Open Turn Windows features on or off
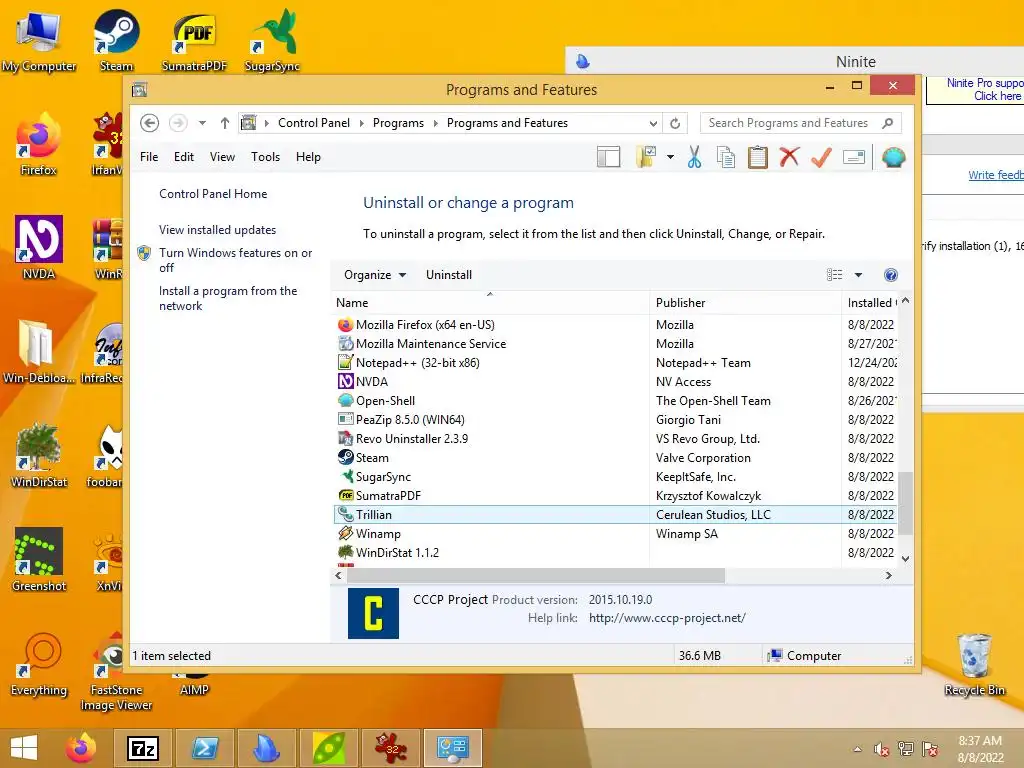This screenshot has width=1024, height=768. click(x=235, y=260)
